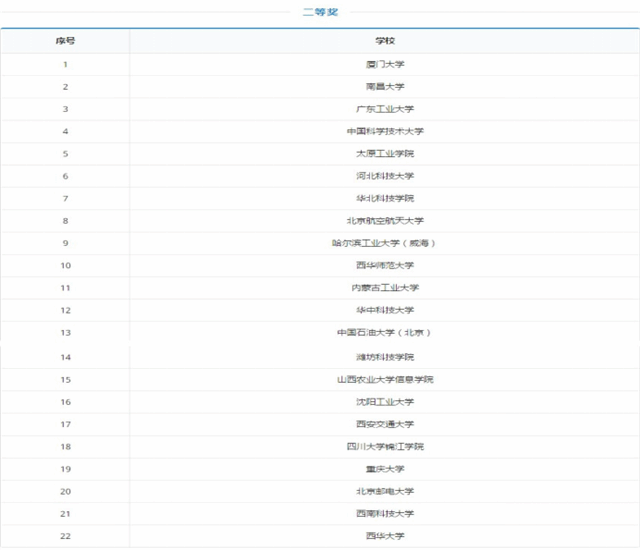Click serial number 1 cell
This screenshot has height=550, width=640.
[x=65, y=64]
